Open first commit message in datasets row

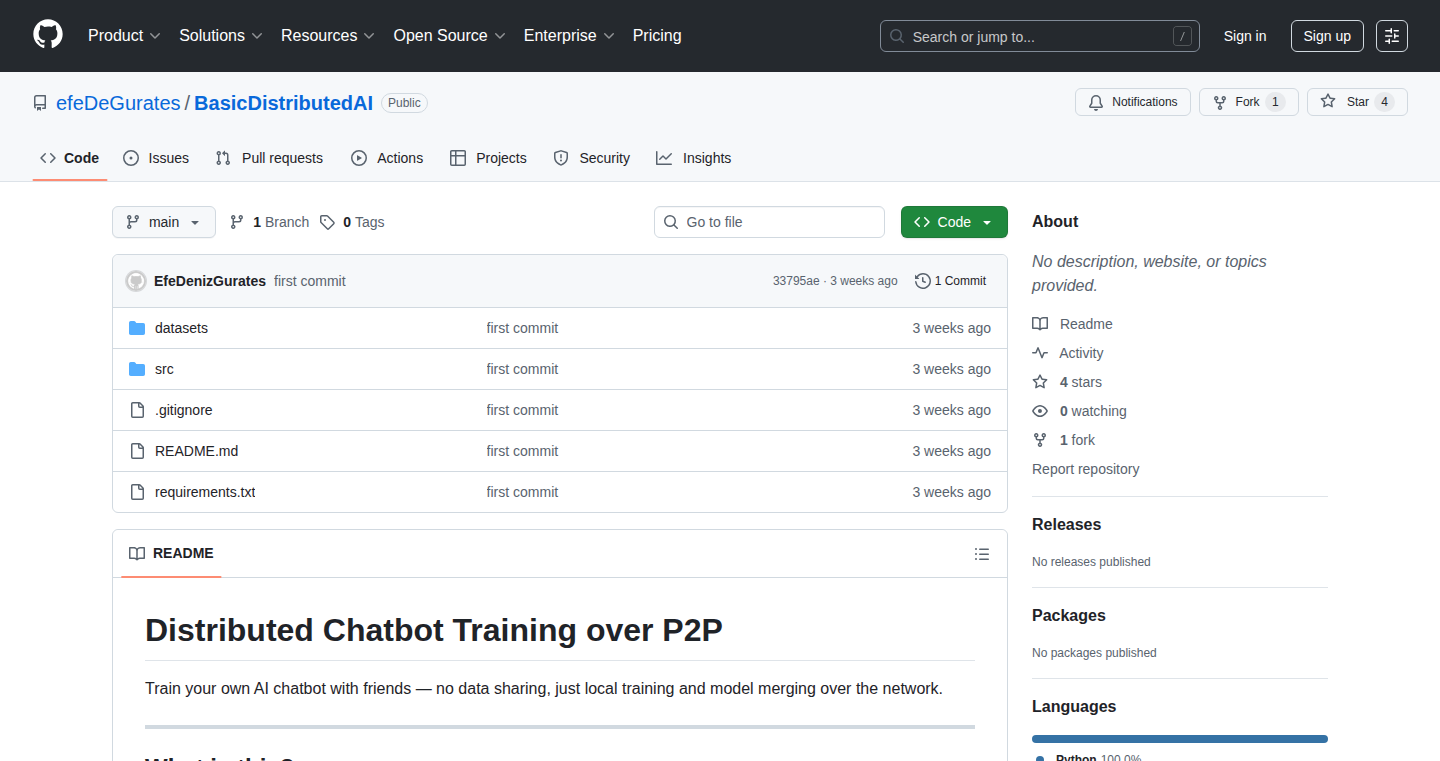click(x=522, y=328)
